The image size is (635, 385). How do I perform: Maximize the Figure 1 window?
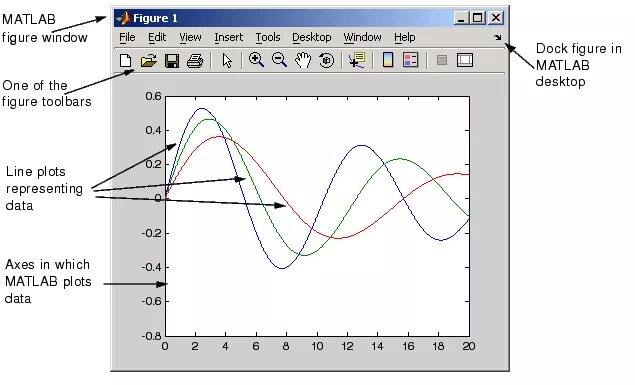478,18
